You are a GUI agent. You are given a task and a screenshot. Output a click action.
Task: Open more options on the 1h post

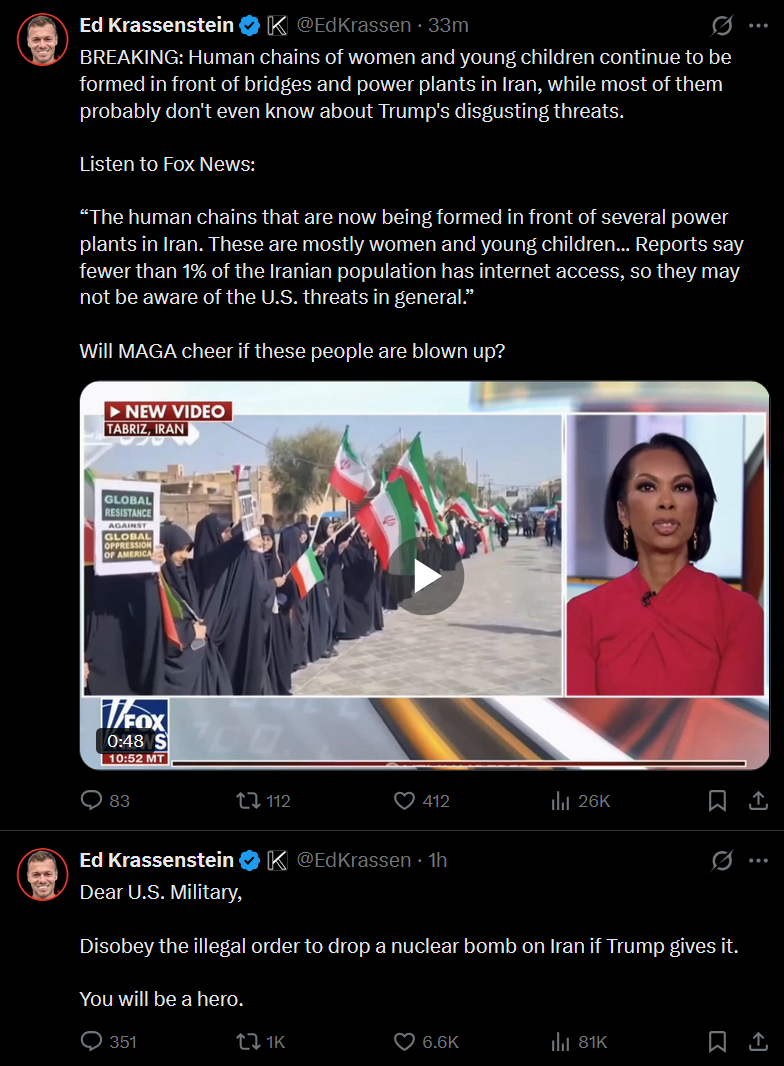758,861
